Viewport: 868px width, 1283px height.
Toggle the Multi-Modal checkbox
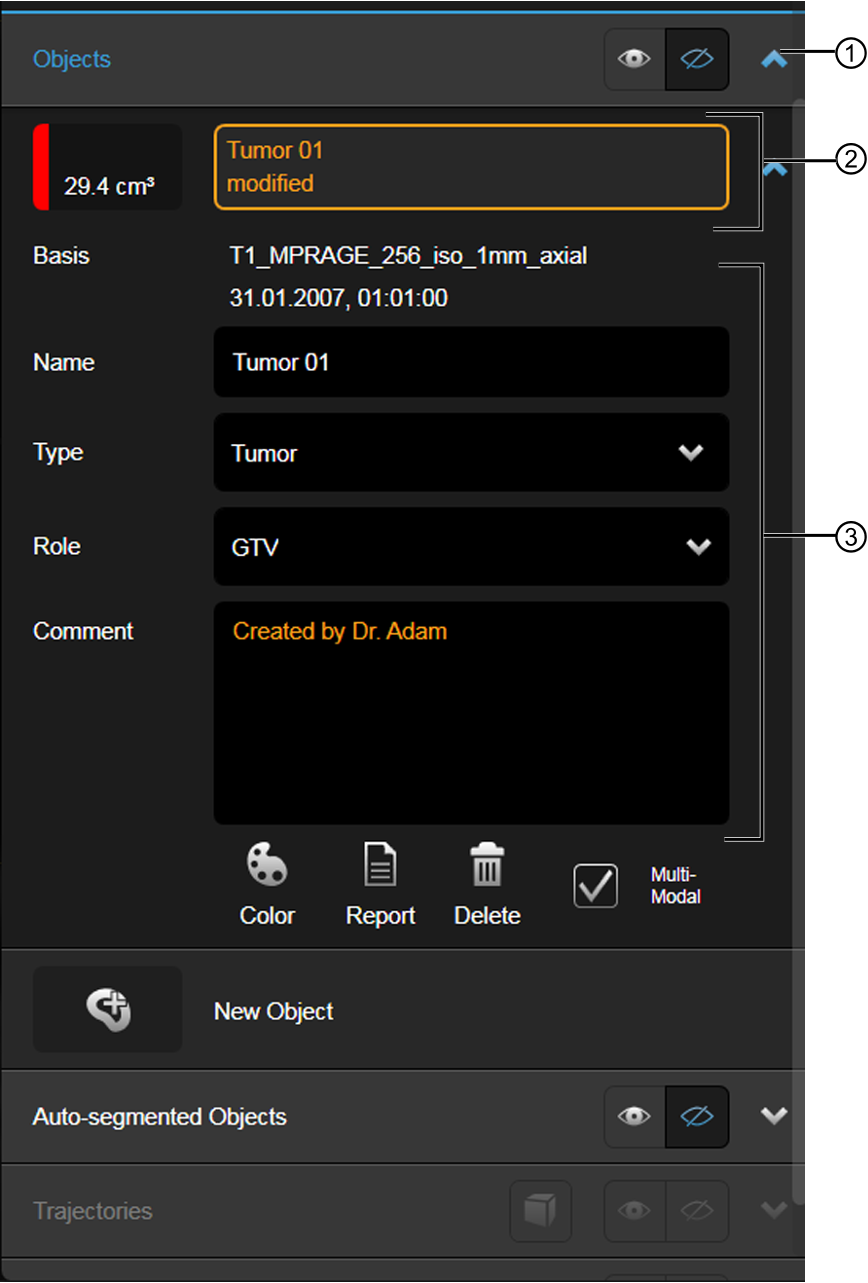click(x=596, y=886)
